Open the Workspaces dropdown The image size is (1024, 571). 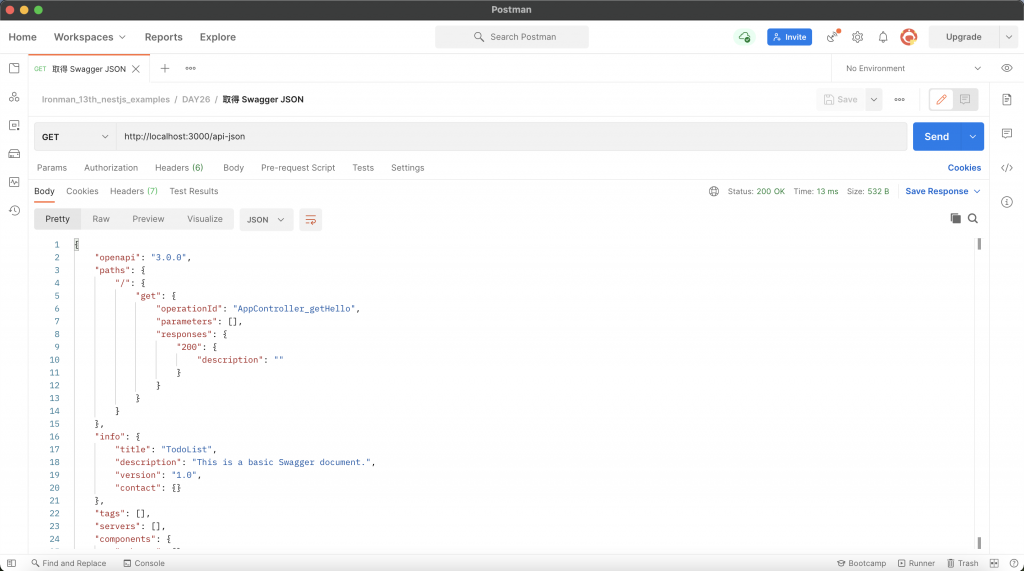coord(89,37)
